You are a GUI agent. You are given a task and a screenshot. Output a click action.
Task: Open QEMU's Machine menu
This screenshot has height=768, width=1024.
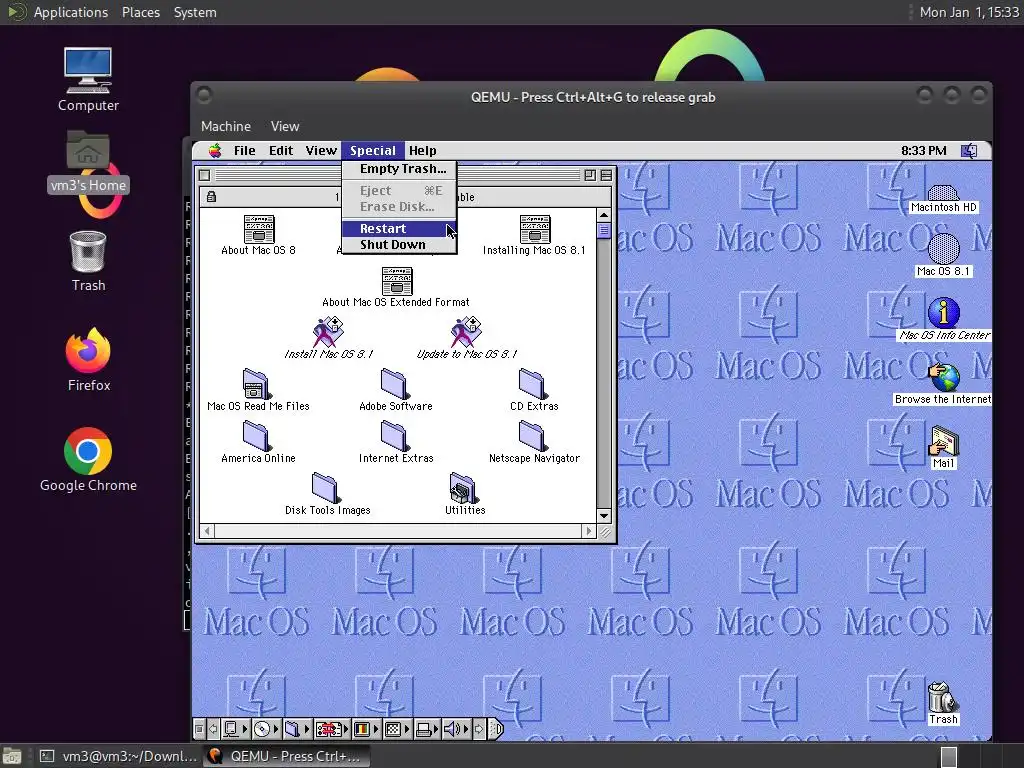tap(226, 126)
